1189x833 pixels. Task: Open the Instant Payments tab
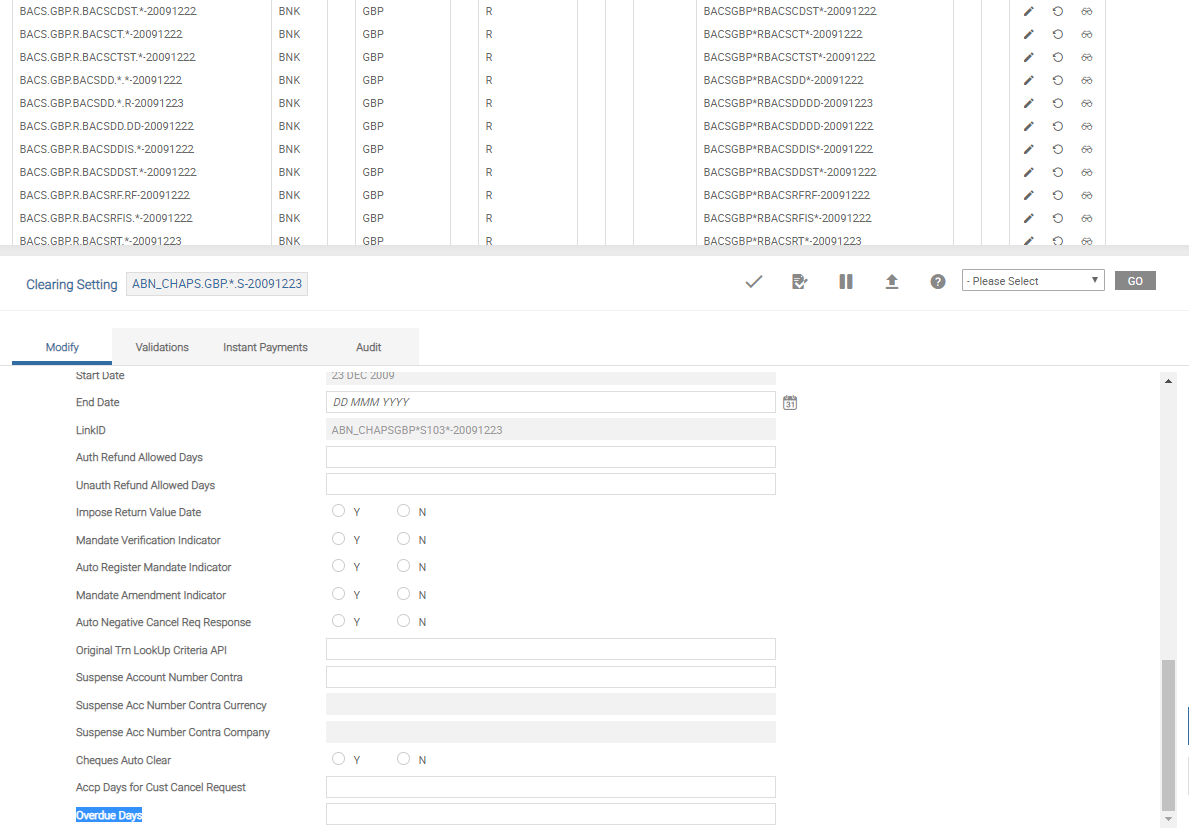pos(265,347)
